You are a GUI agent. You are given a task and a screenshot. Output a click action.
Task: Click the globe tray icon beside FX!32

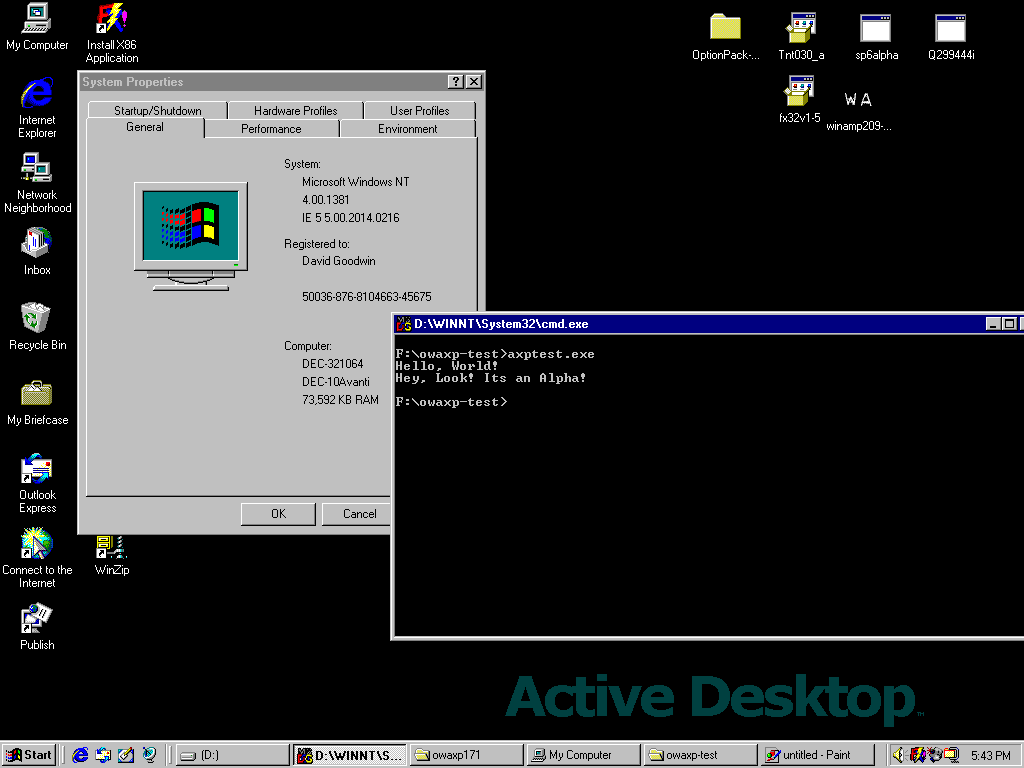[x=935, y=755]
